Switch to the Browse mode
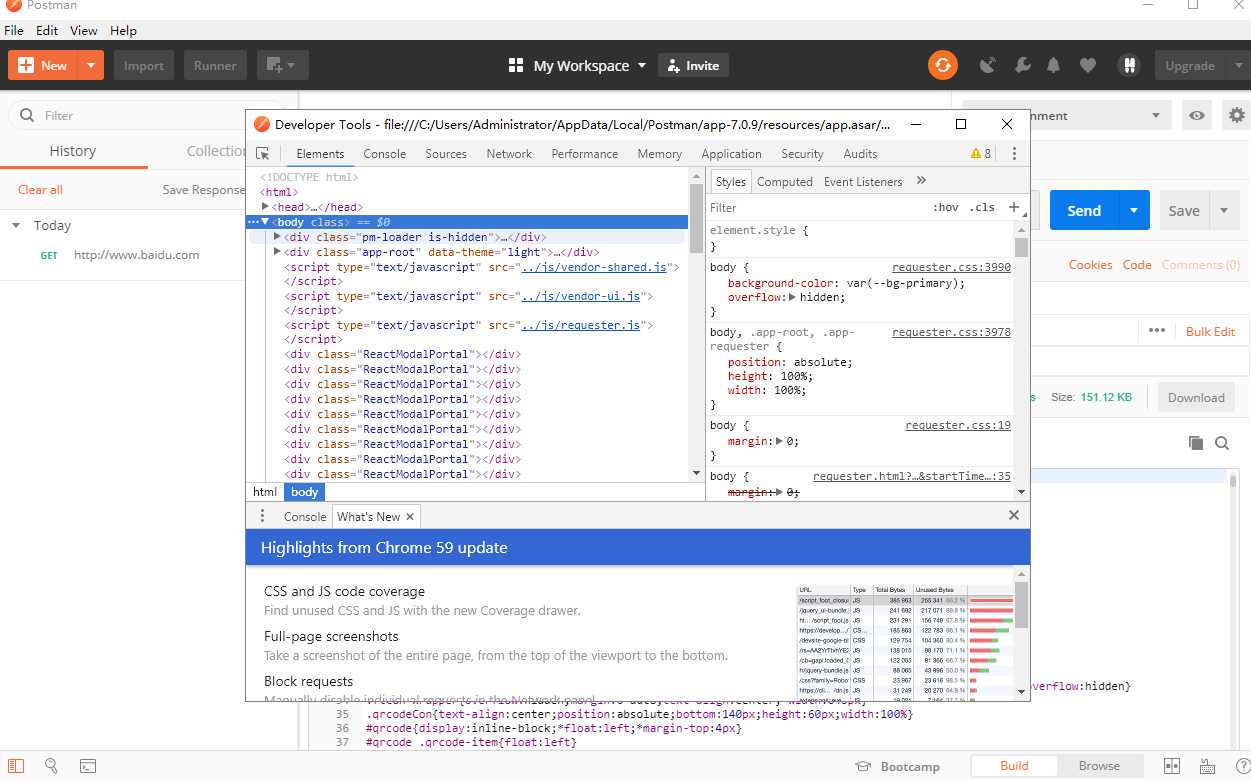 1099,766
